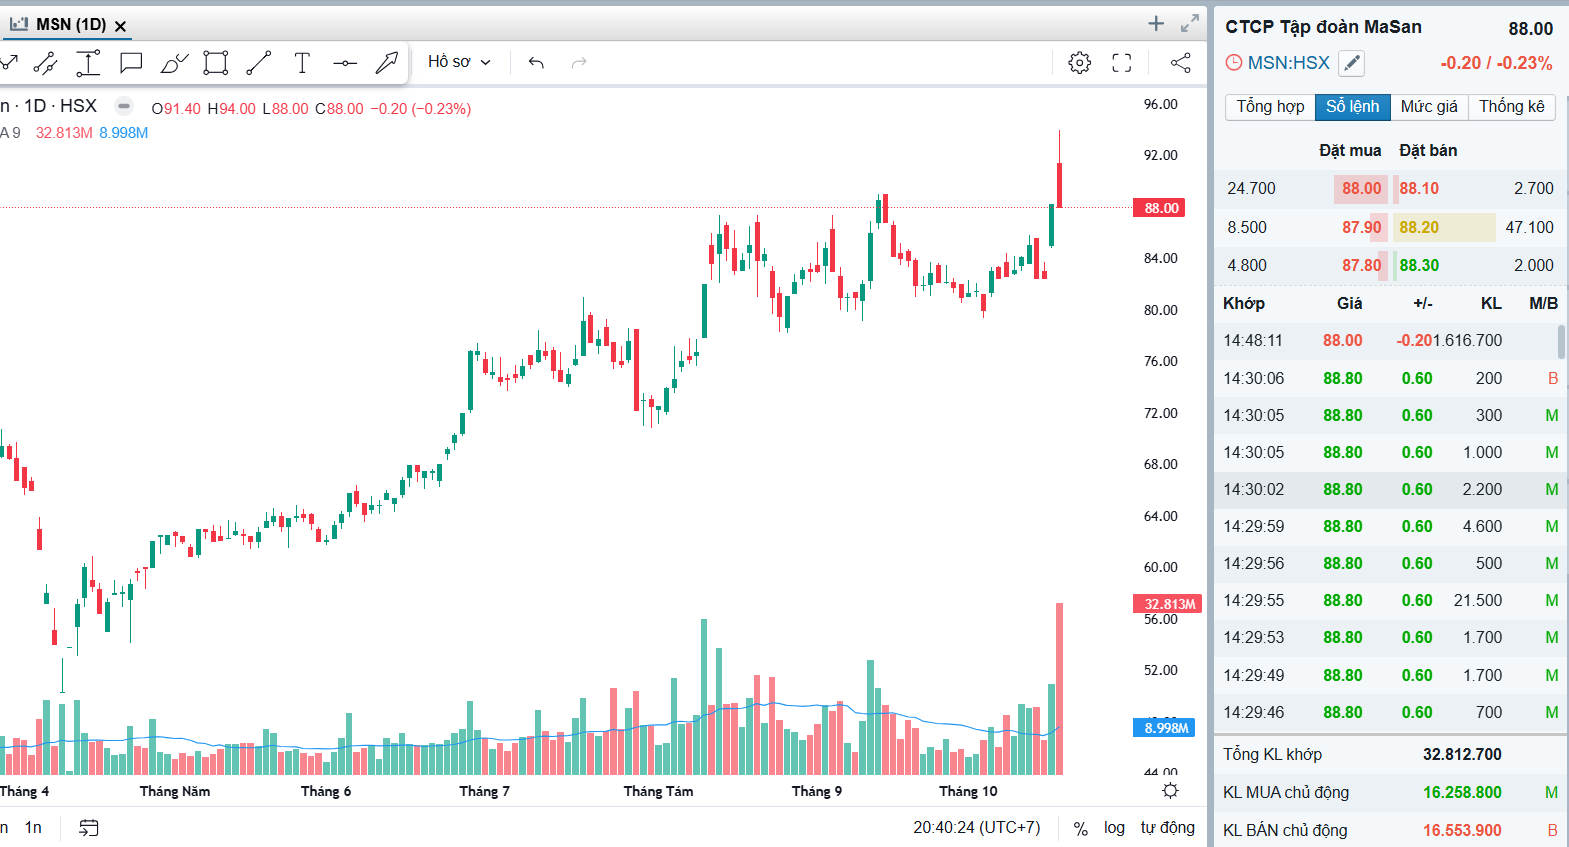Screen dimensions: 1569x847
Task: Pick the trend line drawing tool
Action: [259, 63]
